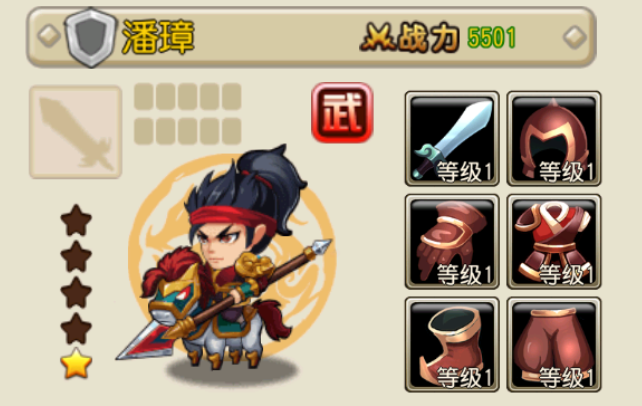The height and width of the screenshot is (406, 642).
Task: Click the 战力 5501 power value
Action: coord(491,38)
